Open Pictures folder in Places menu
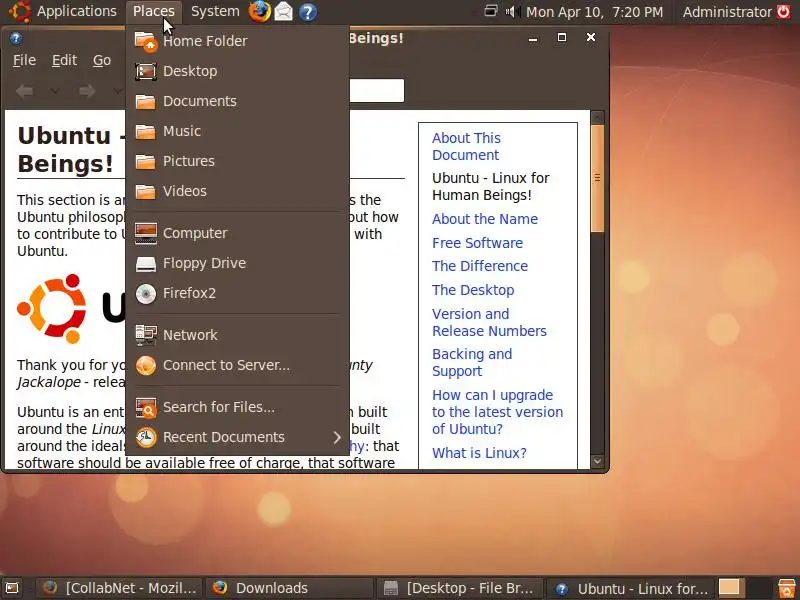This screenshot has height=600, width=800. 237,161
